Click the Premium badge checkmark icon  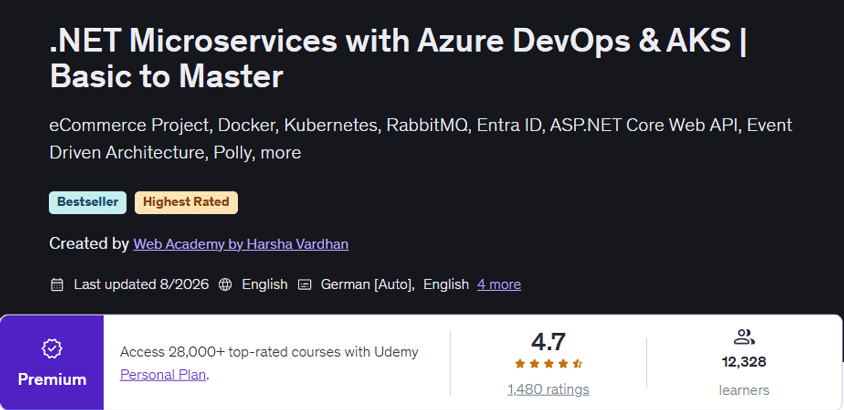tap(52, 349)
